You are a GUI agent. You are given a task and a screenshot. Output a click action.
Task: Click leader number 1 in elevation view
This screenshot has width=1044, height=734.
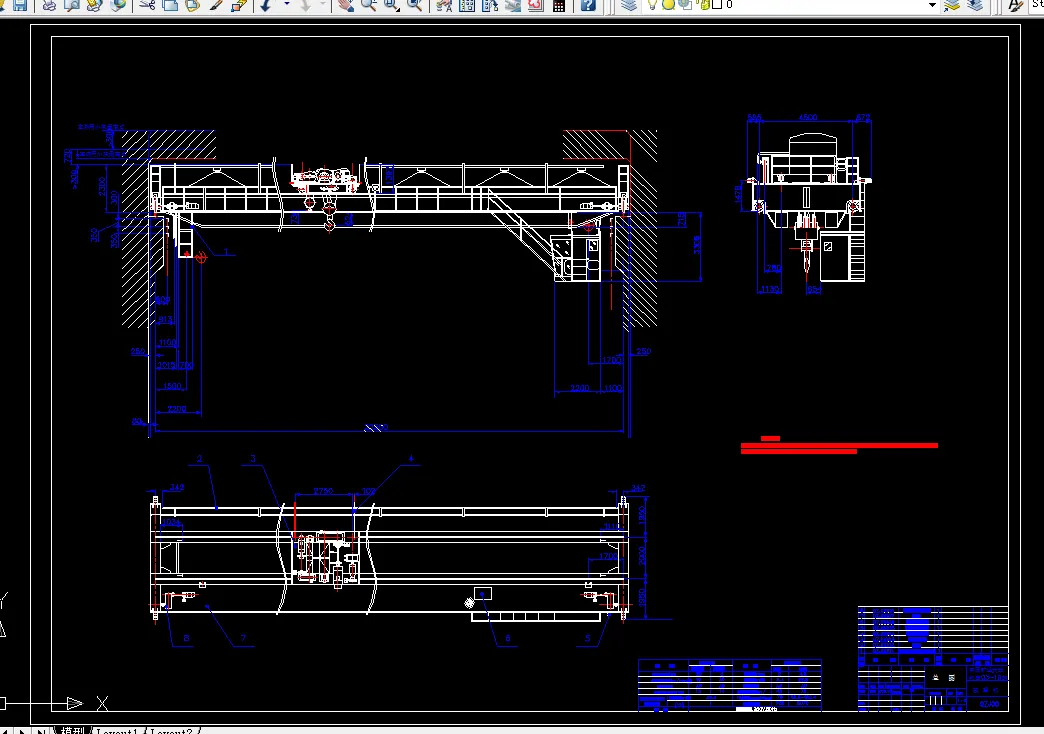(x=226, y=252)
